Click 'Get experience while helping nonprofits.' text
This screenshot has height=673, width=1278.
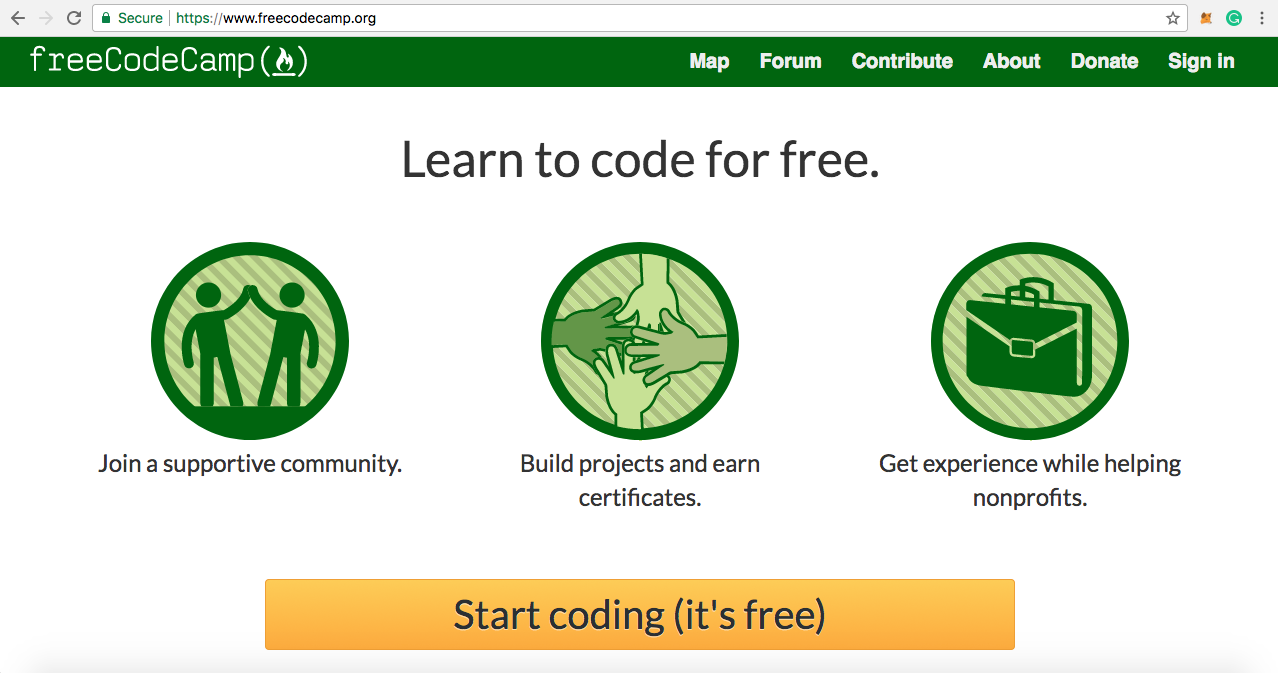1030,481
